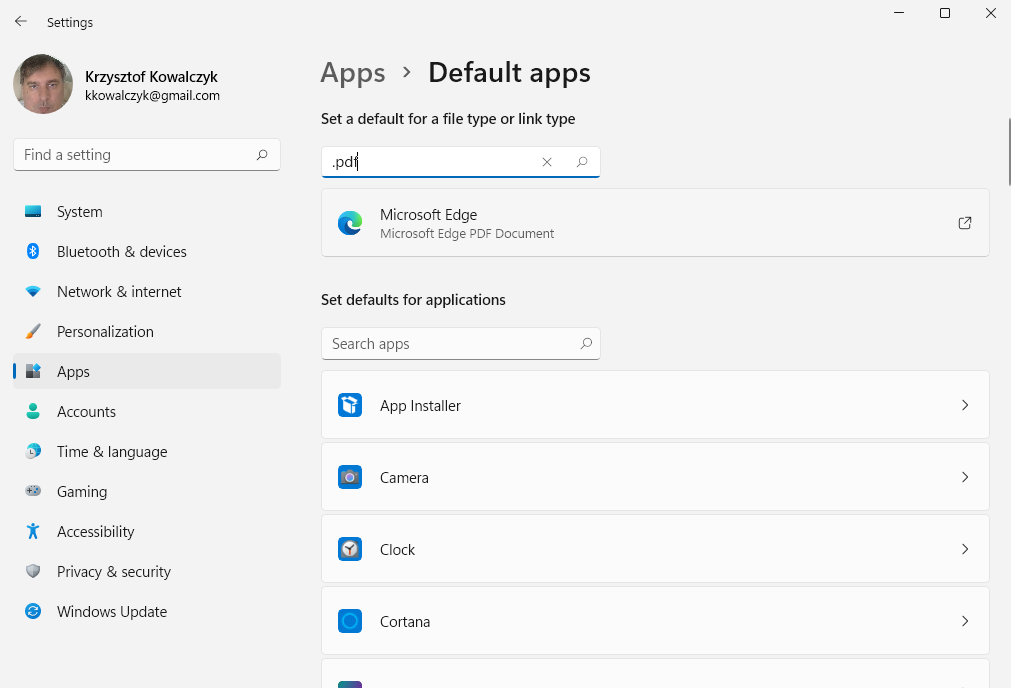Open the user profile picture

coord(43,84)
